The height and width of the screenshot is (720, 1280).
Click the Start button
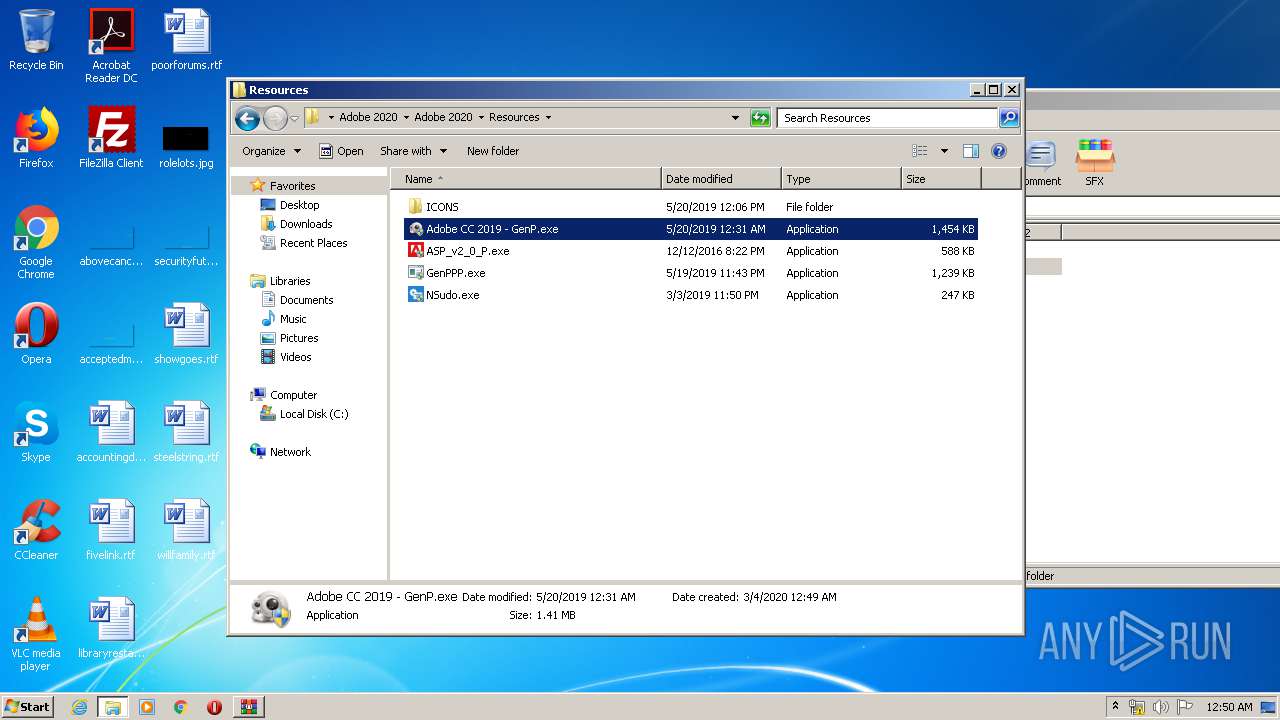(x=27, y=707)
